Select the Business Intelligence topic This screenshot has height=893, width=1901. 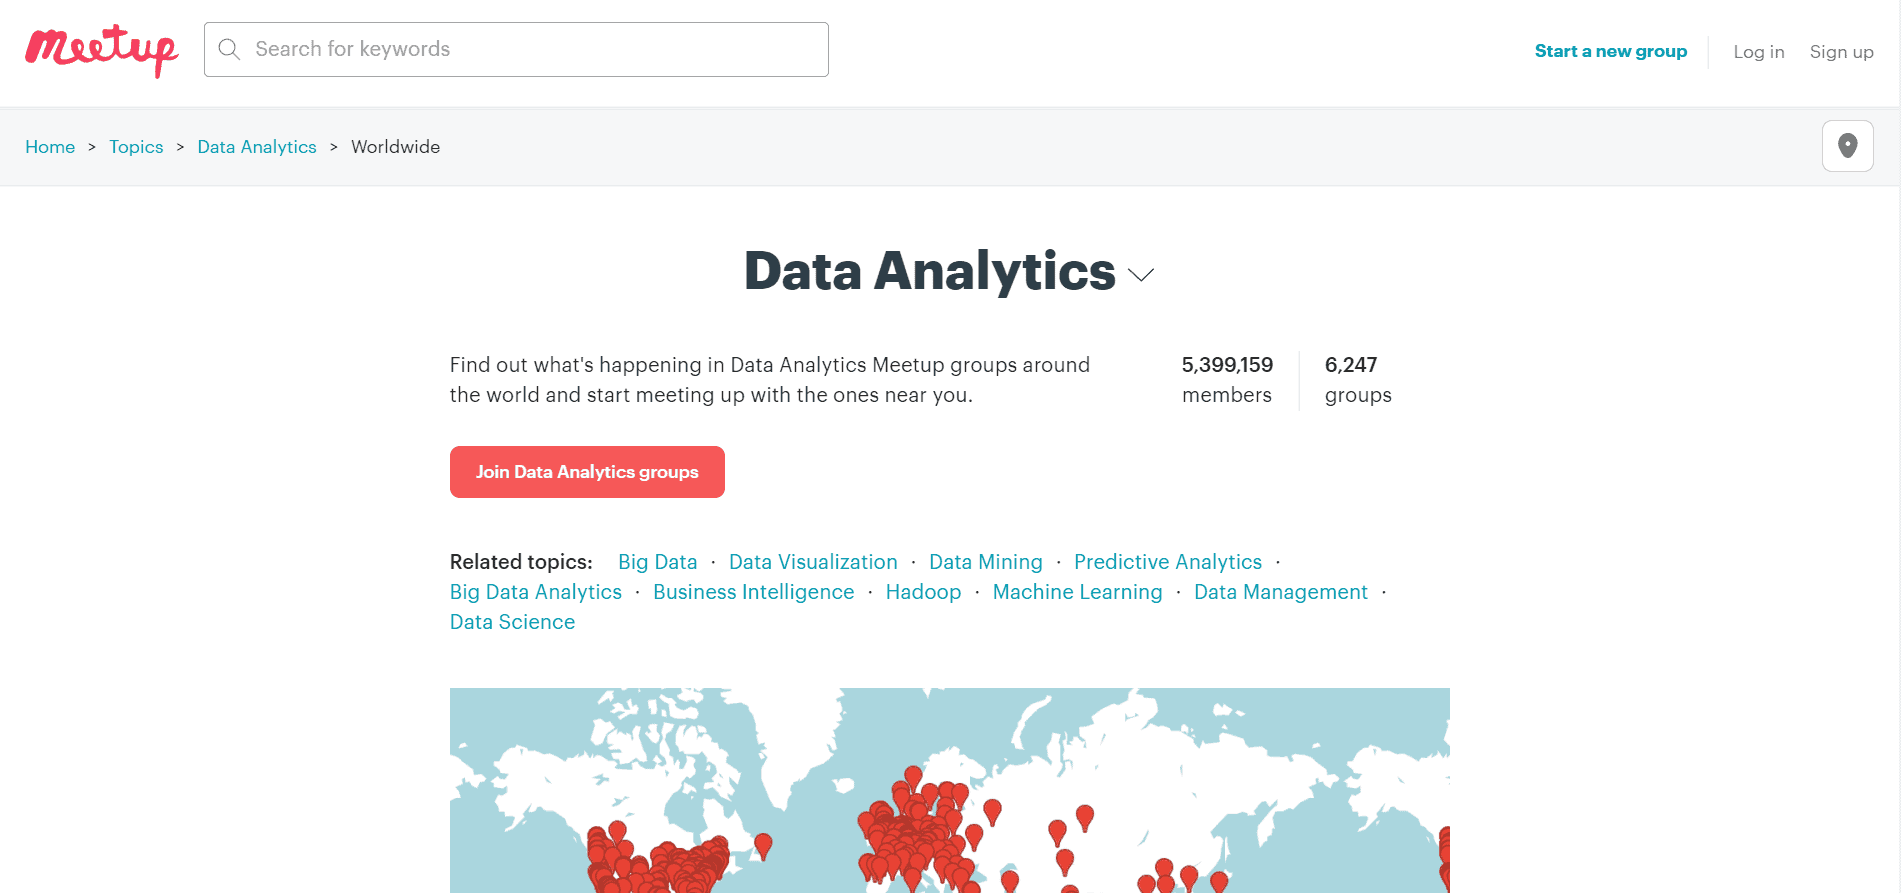pos(753,592)
